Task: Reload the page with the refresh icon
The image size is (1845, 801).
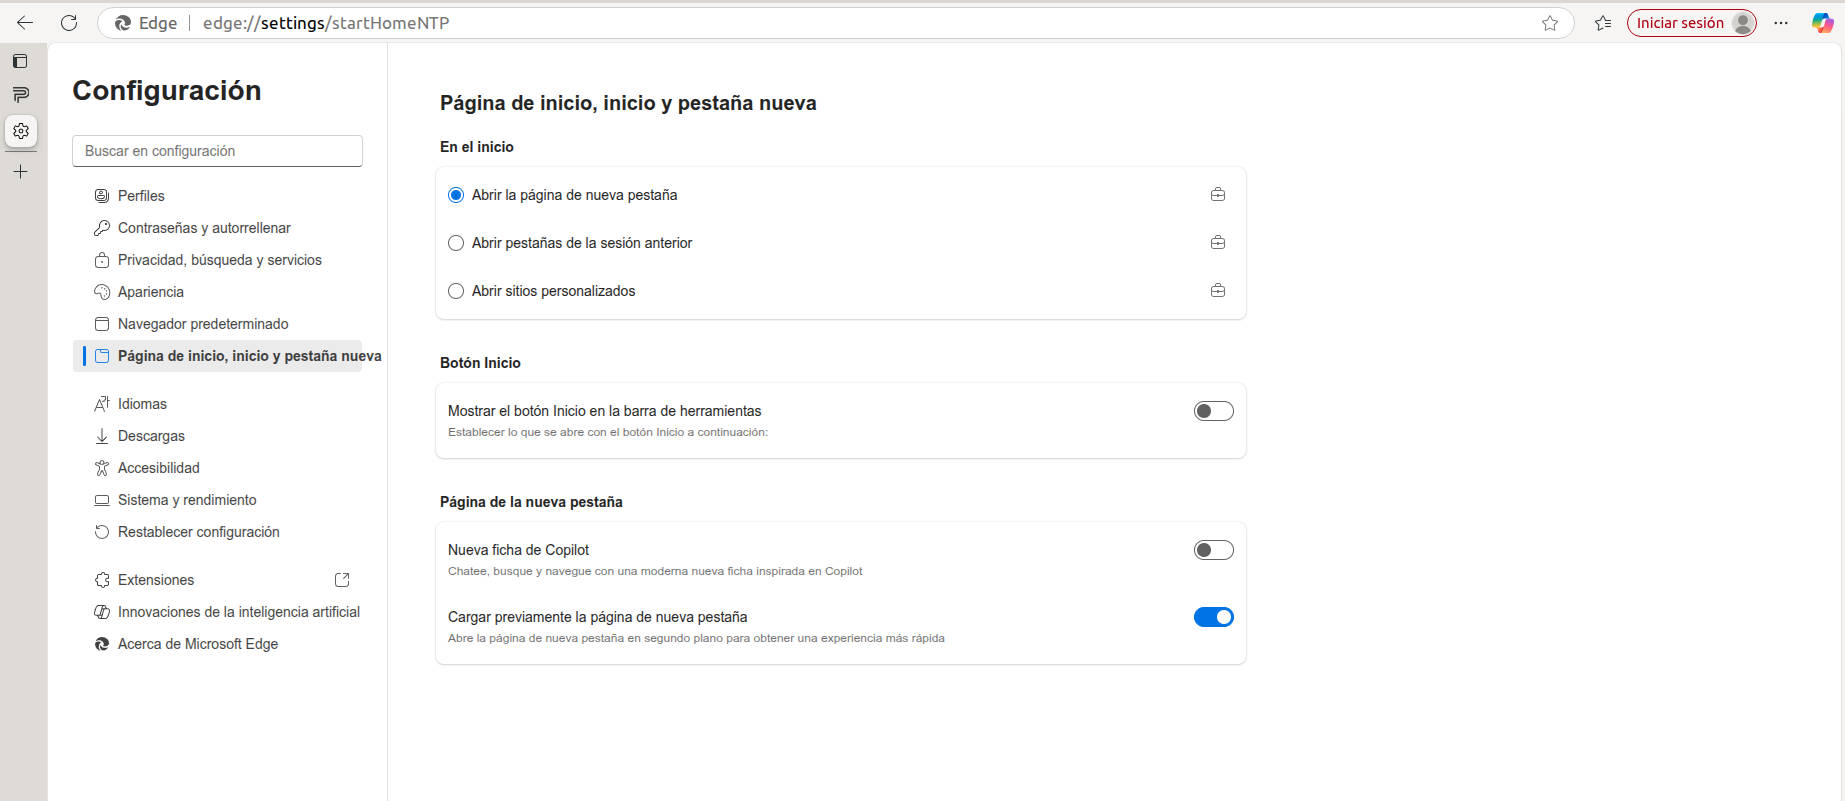Action: [x=69, y=23]
